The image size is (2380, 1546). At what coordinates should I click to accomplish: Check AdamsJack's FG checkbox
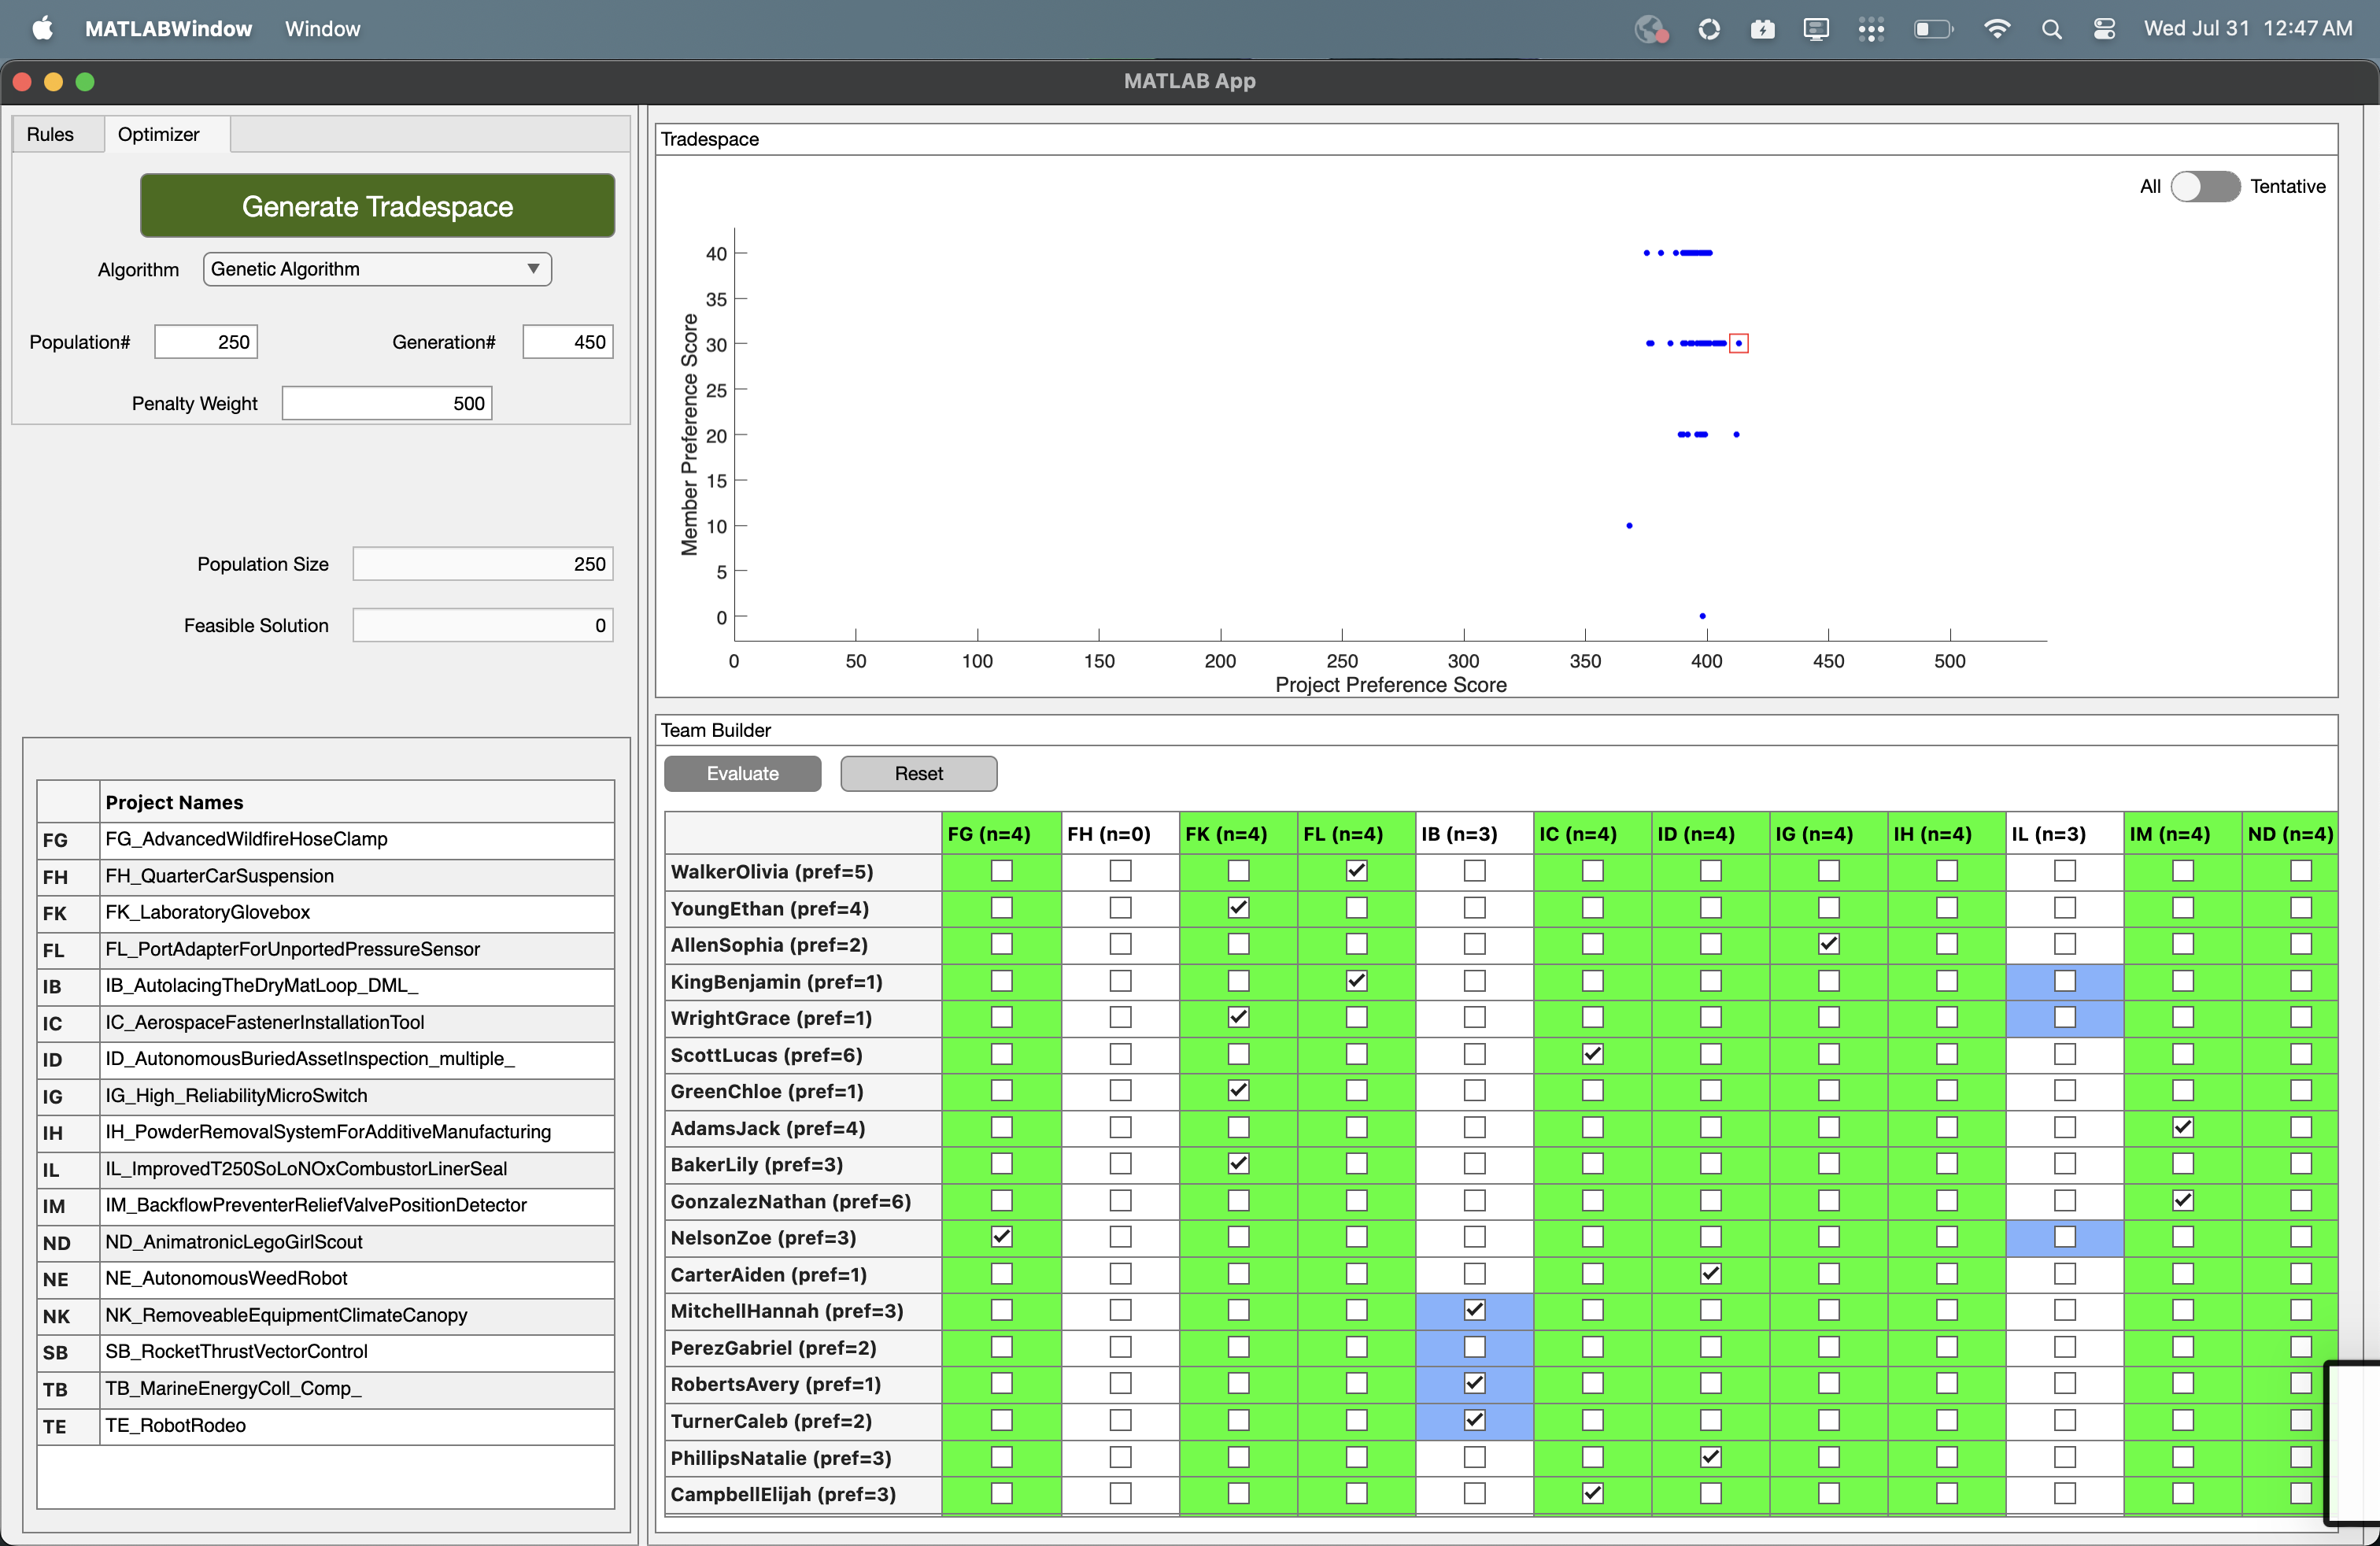[1001, 1128]
